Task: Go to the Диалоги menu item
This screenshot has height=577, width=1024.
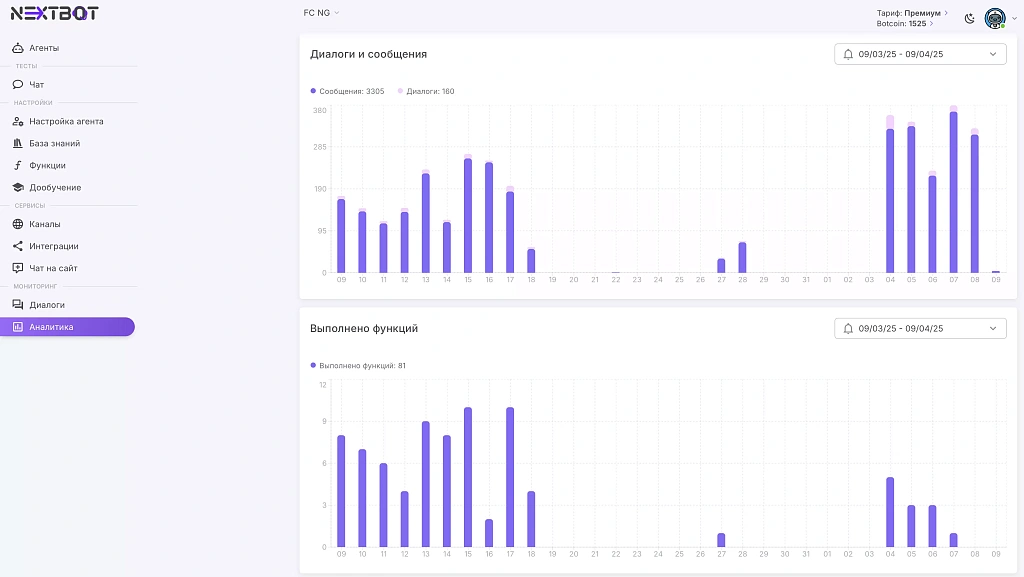Action: [x=47, y=305]
